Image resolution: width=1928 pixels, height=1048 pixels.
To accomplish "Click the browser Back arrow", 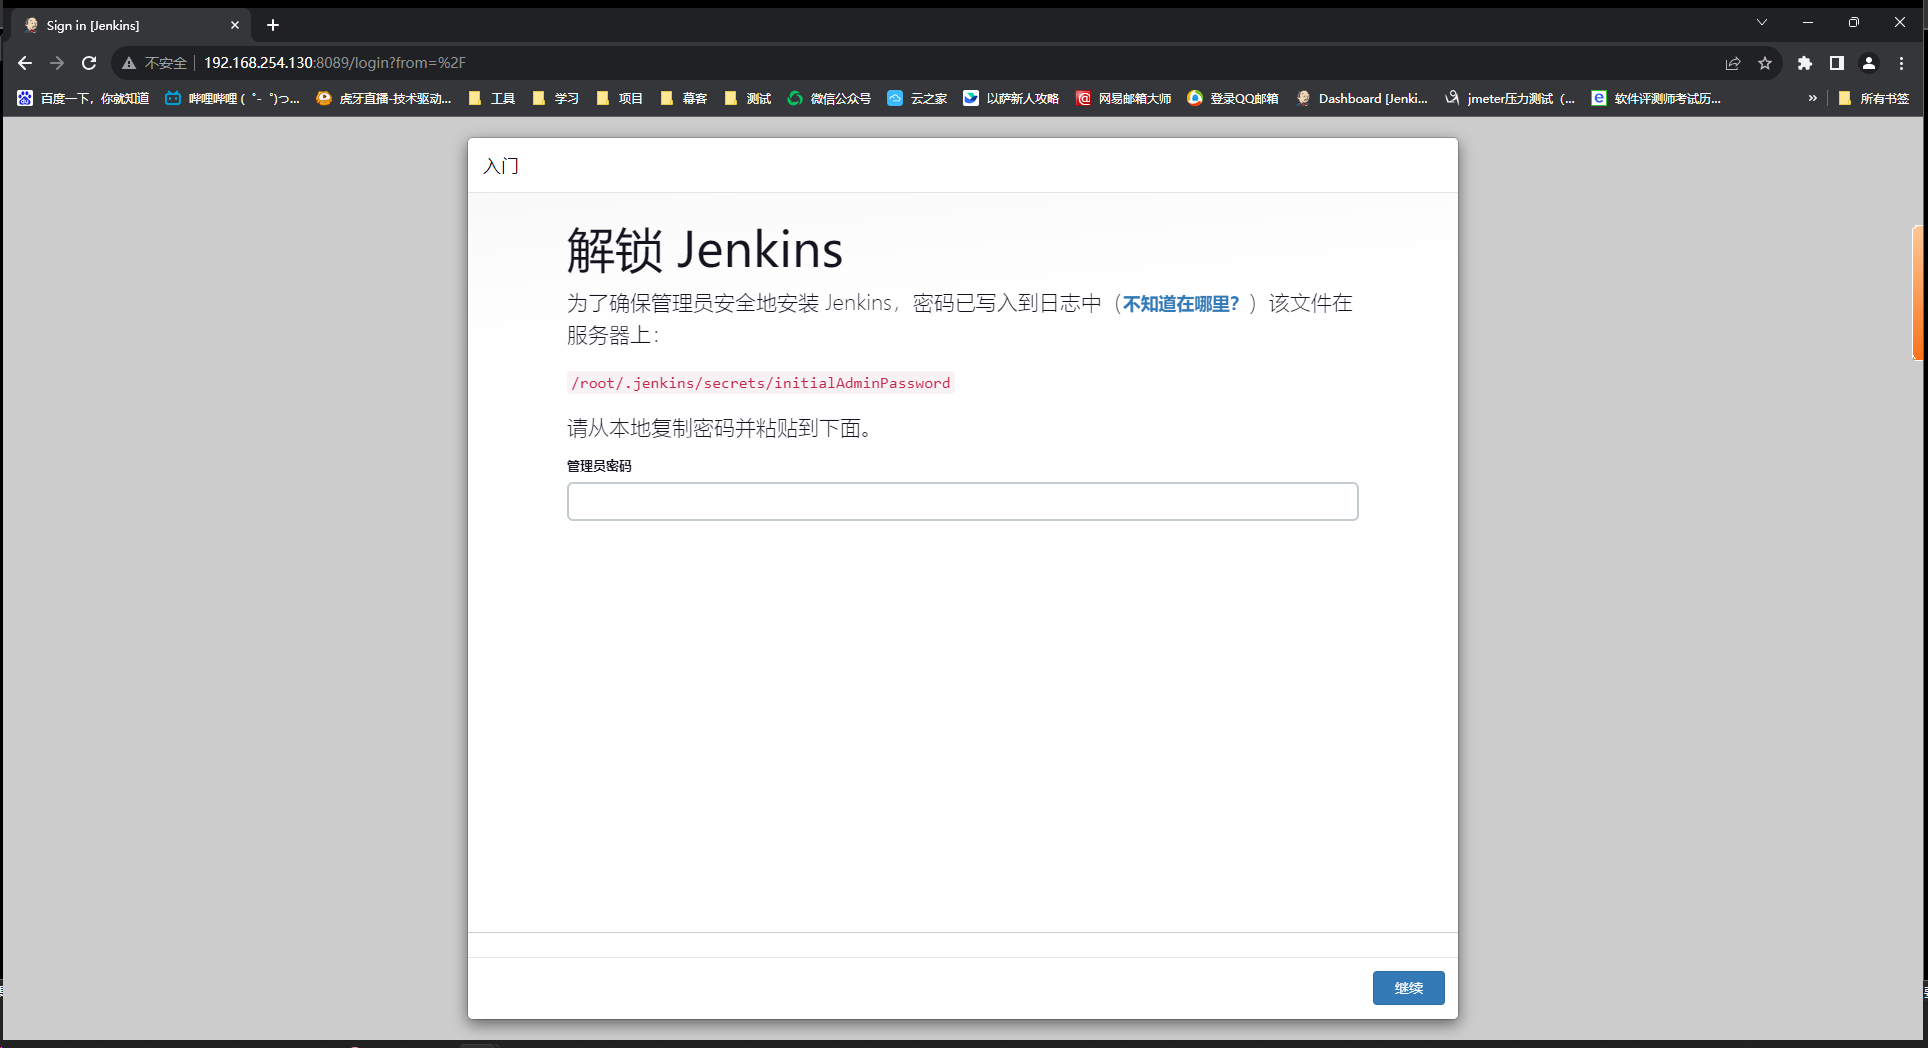I will click(25, 63).
